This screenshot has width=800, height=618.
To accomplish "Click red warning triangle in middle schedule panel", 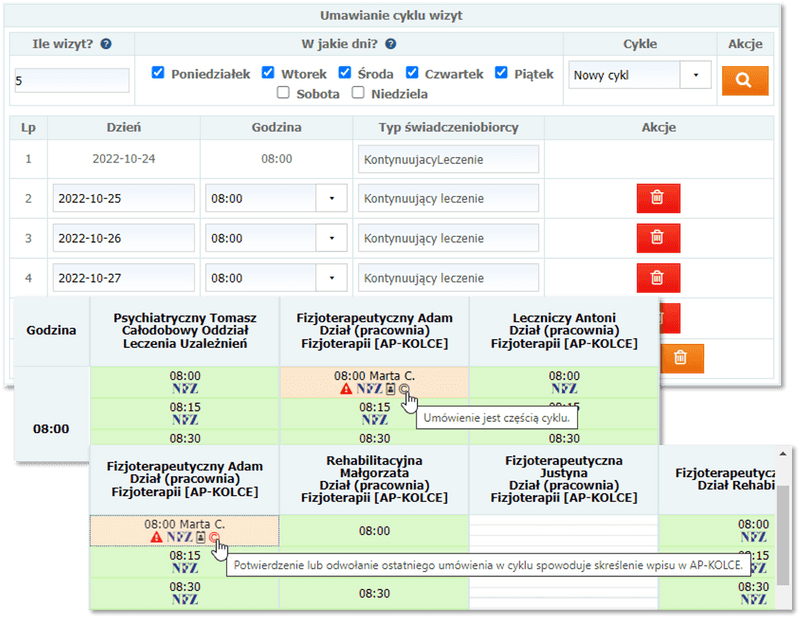I will point(346,389).
